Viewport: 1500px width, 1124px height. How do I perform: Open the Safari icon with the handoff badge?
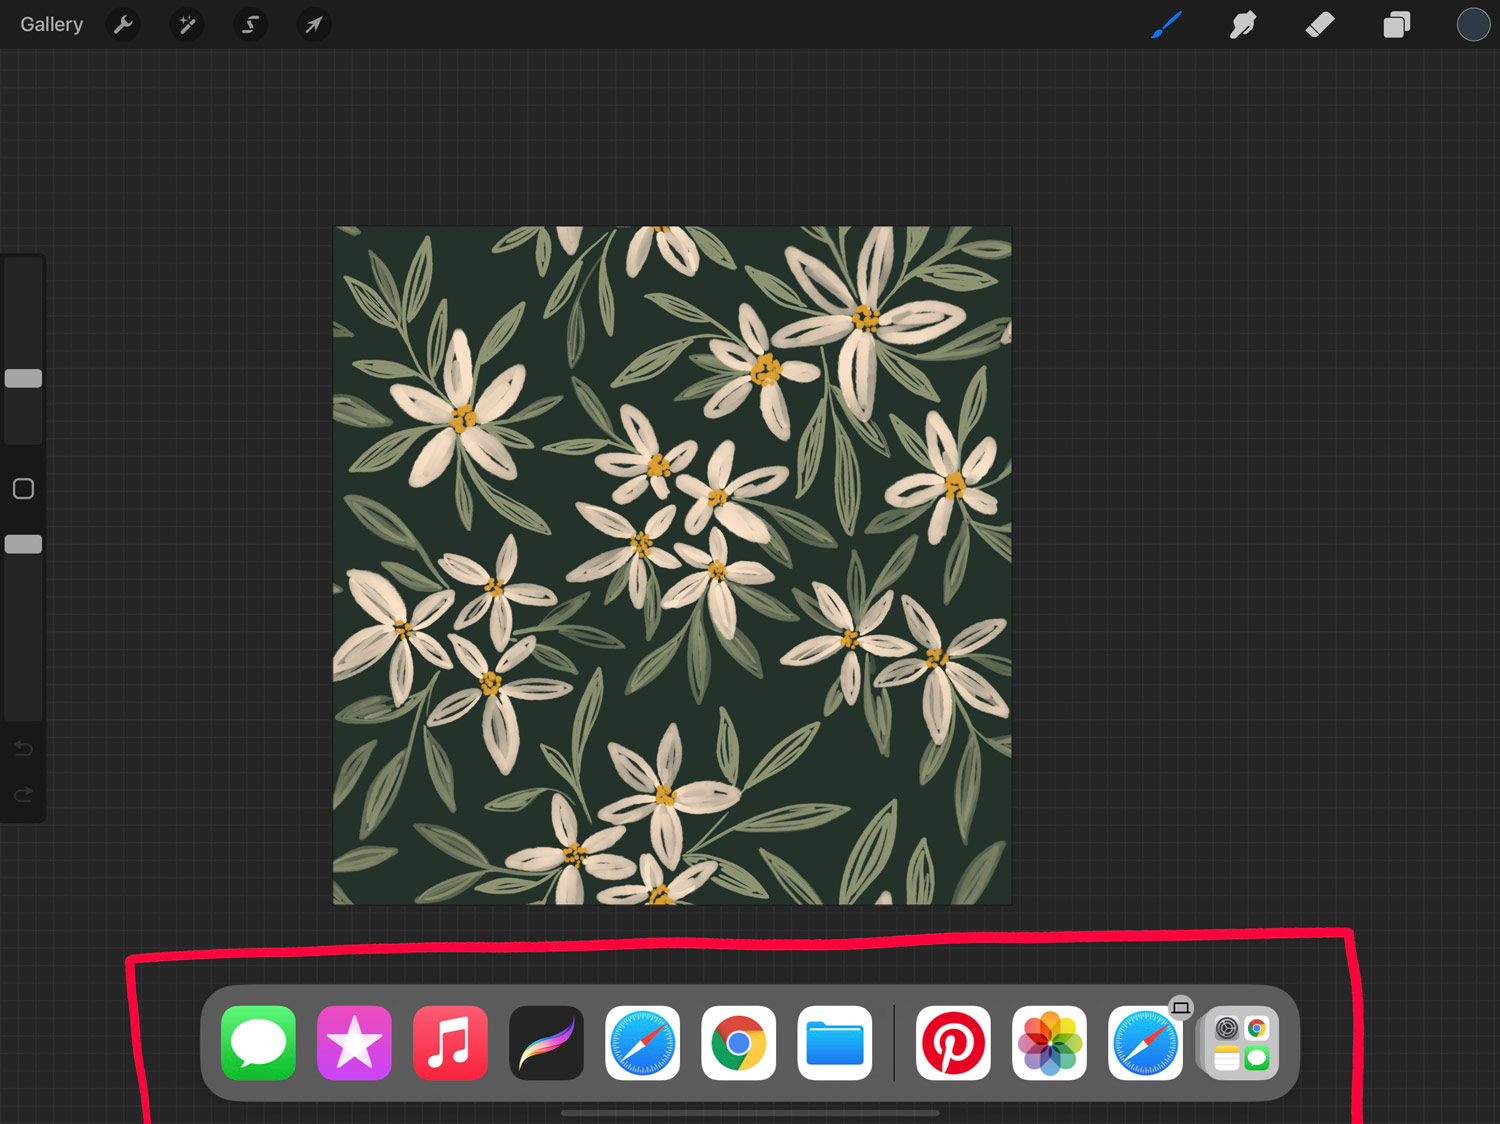(x=1145, y=1043)
